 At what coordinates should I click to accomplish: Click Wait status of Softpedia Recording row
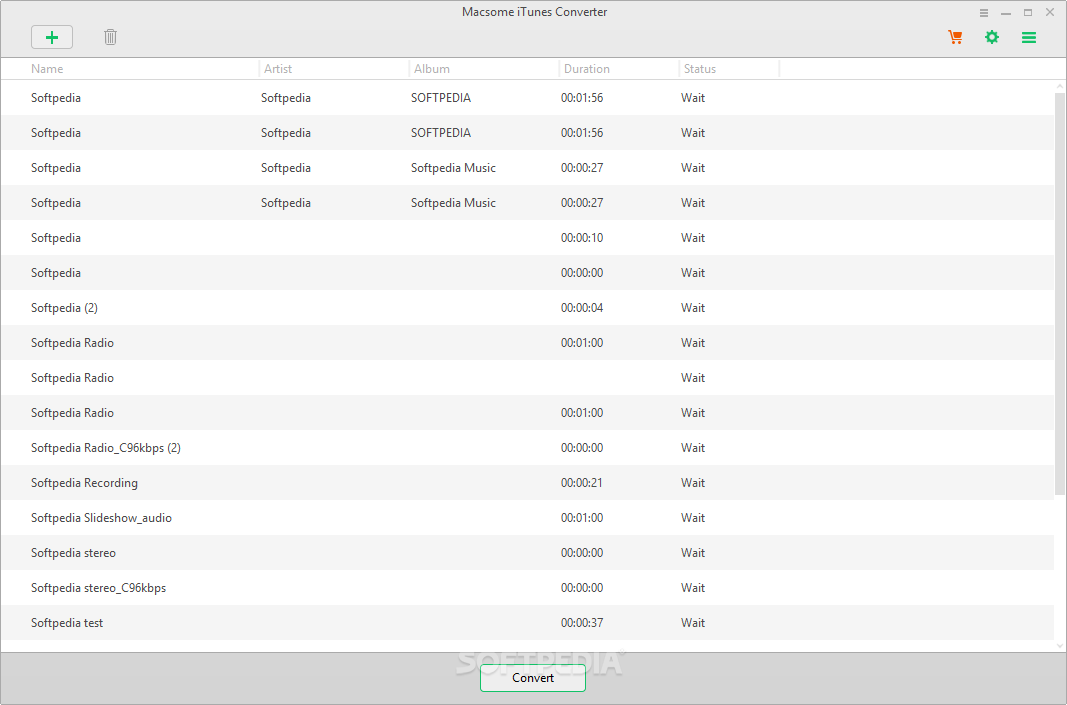(693, 482)
